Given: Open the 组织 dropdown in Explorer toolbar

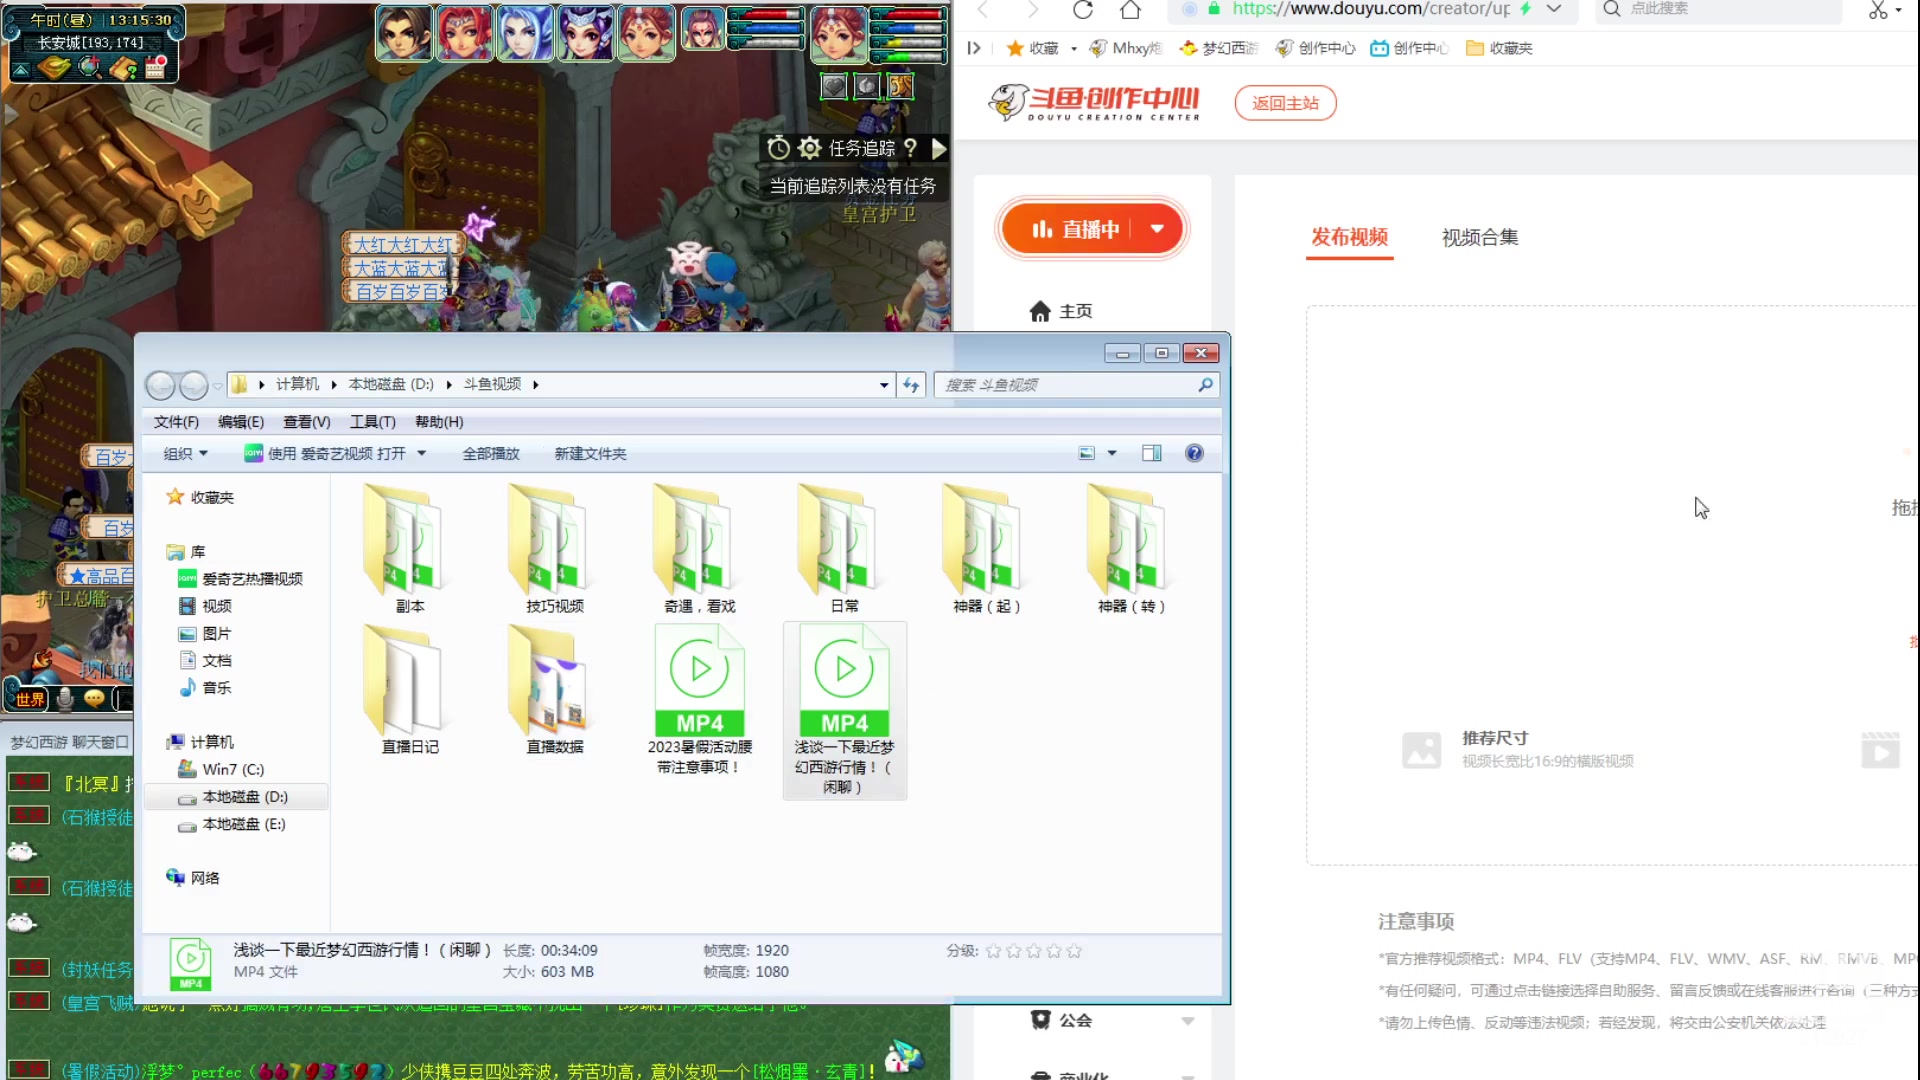Looking at the screenshot, I should point(186,454).
